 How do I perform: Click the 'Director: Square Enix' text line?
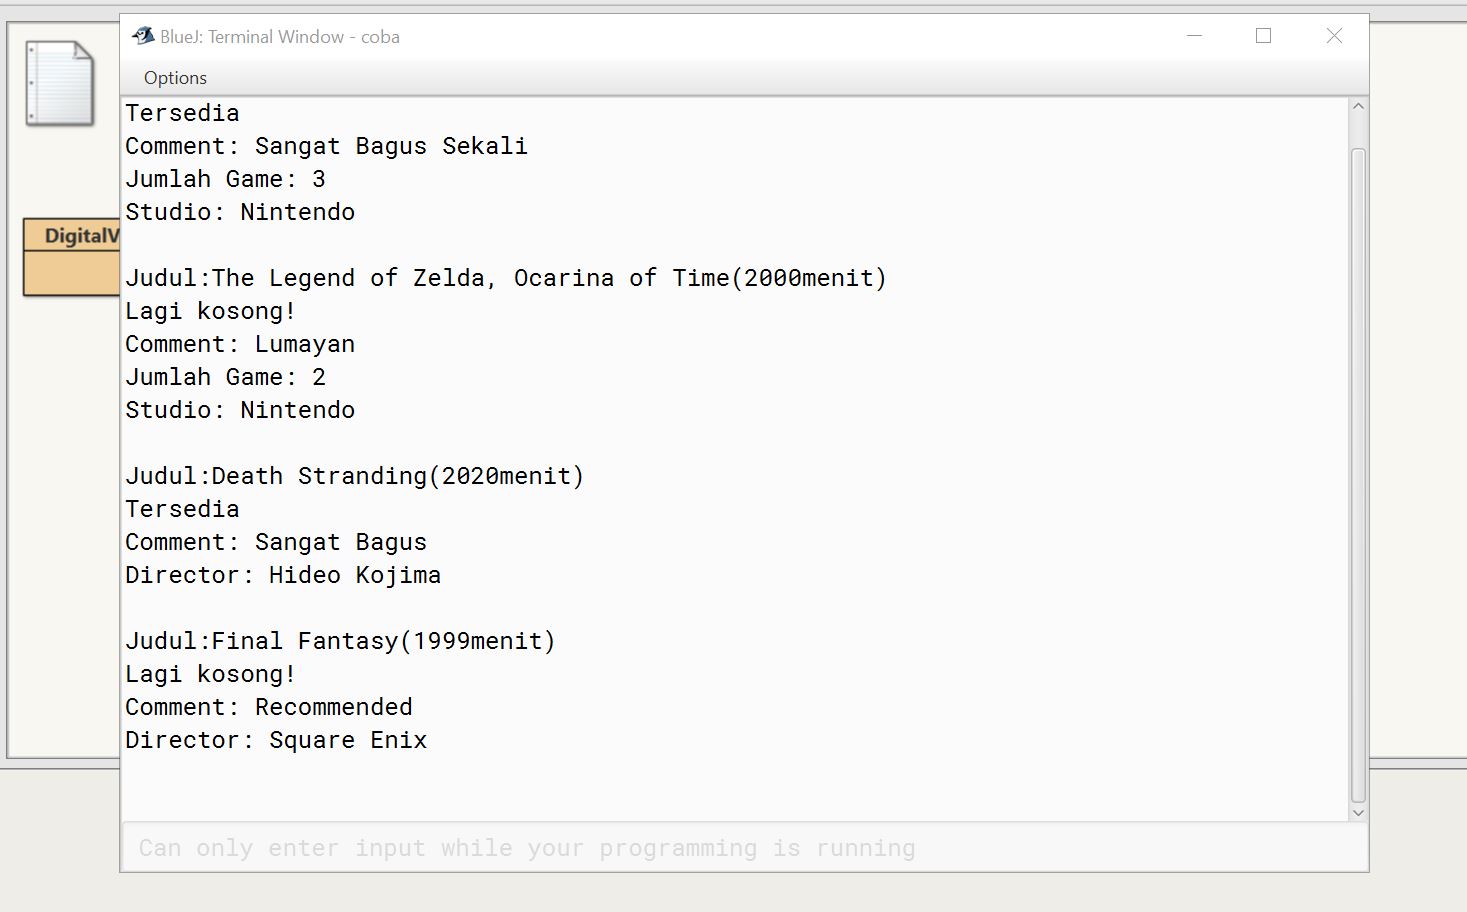[x=276, y=740]
